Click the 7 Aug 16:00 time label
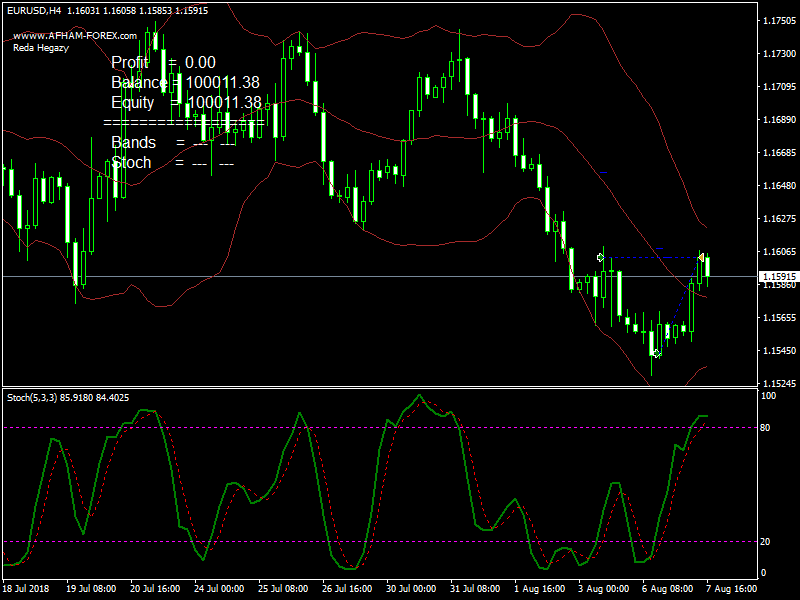The width and height of the screenshot is (800, 600). point(730,590)
